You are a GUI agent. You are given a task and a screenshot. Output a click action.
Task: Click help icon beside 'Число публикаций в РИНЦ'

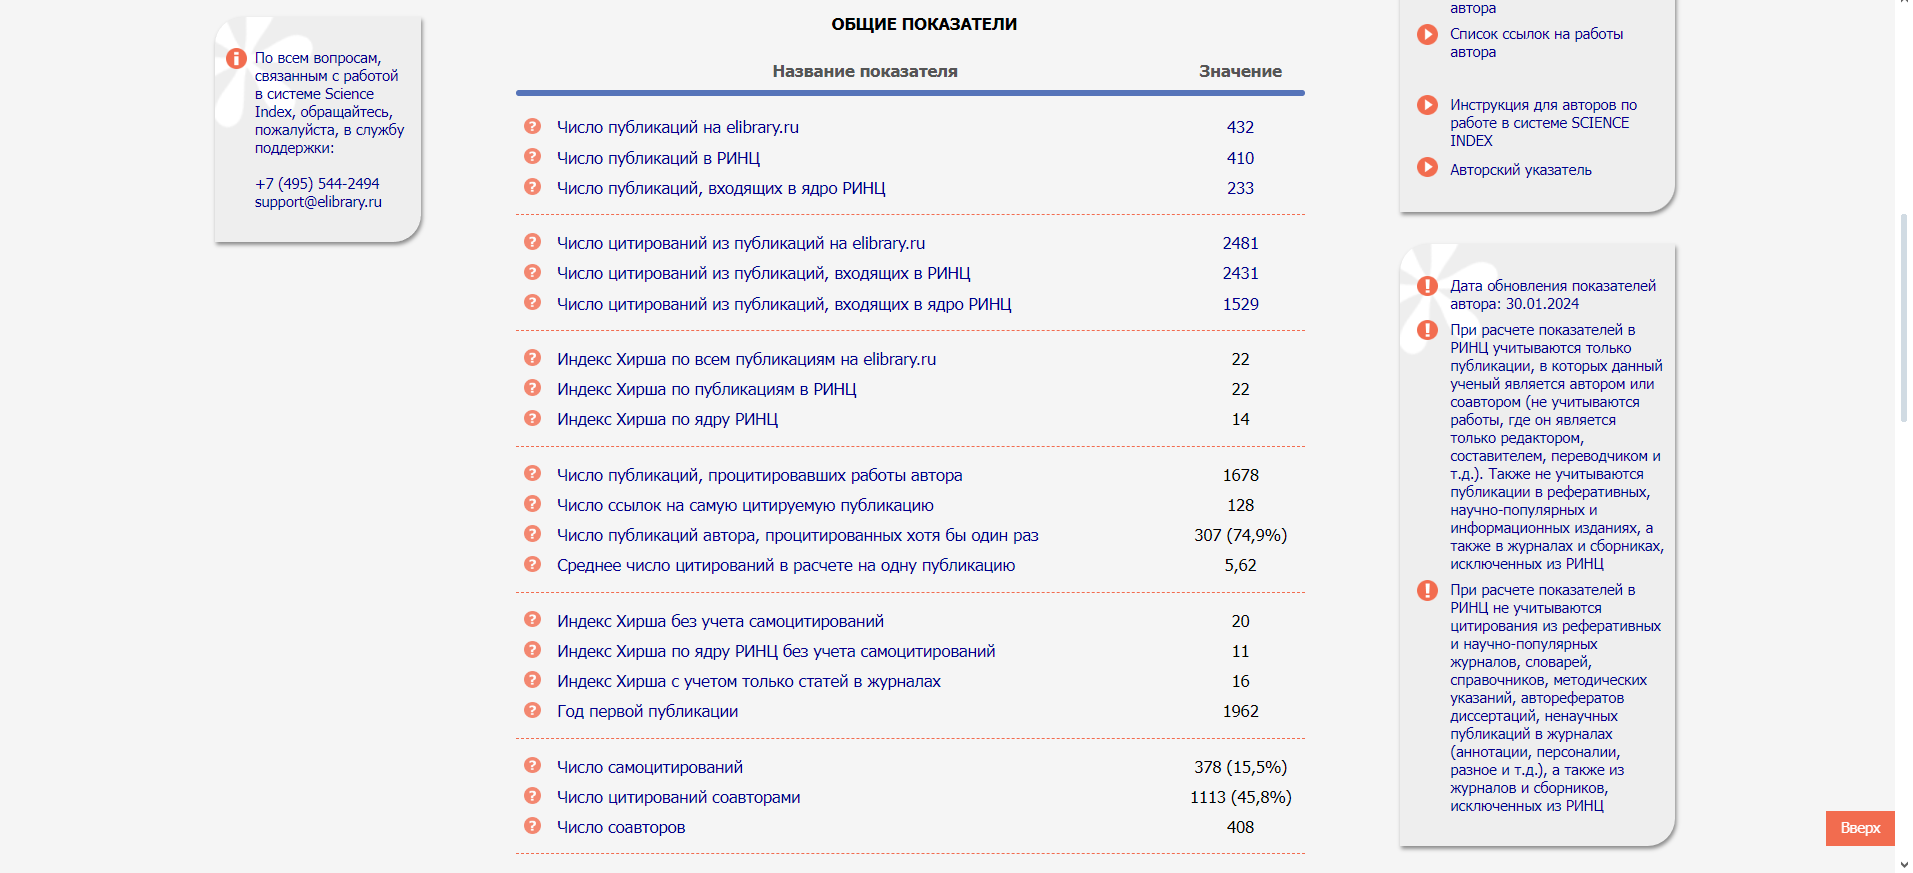click(533, 156)
